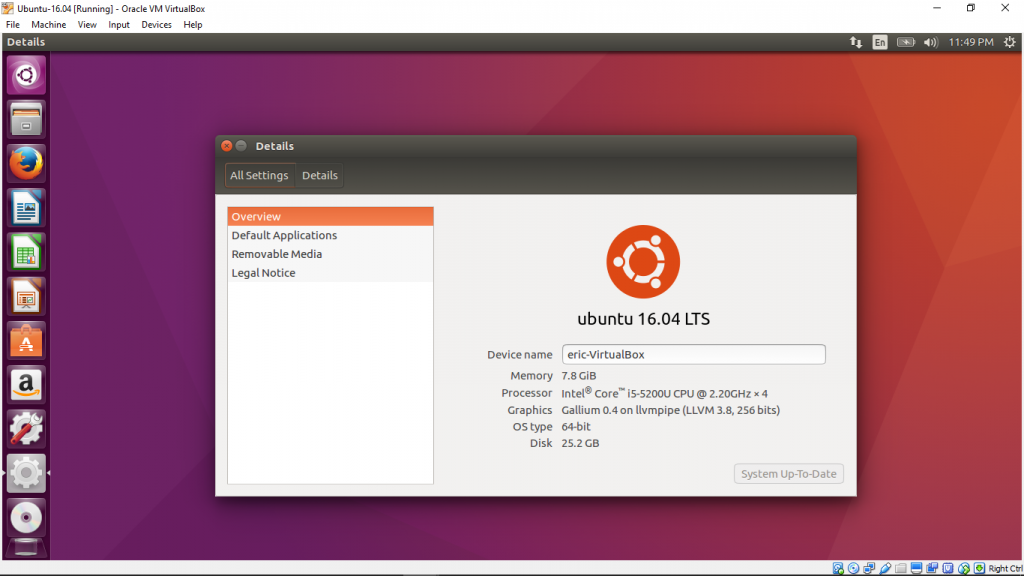Close the Details window with red button

[x=227, y=146]
